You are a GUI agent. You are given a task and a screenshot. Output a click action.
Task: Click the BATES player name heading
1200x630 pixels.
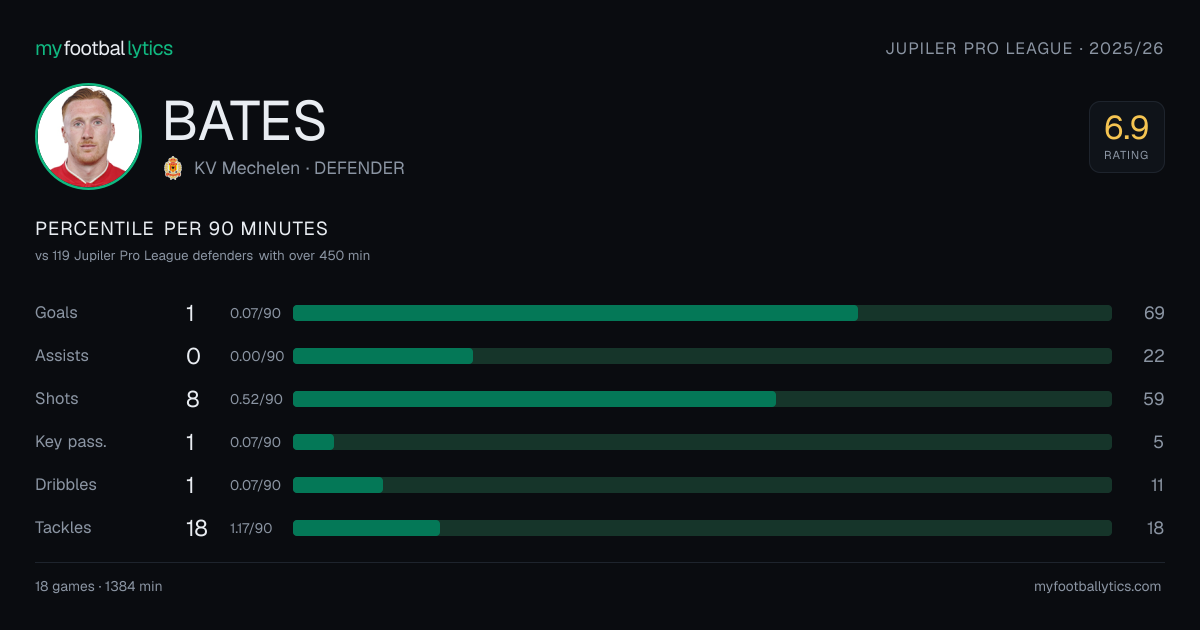point(245,121)
